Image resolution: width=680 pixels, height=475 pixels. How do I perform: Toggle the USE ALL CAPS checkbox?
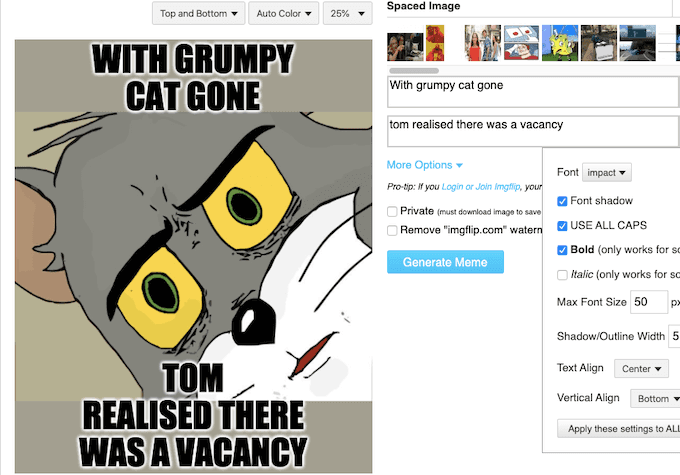[562, 226]
